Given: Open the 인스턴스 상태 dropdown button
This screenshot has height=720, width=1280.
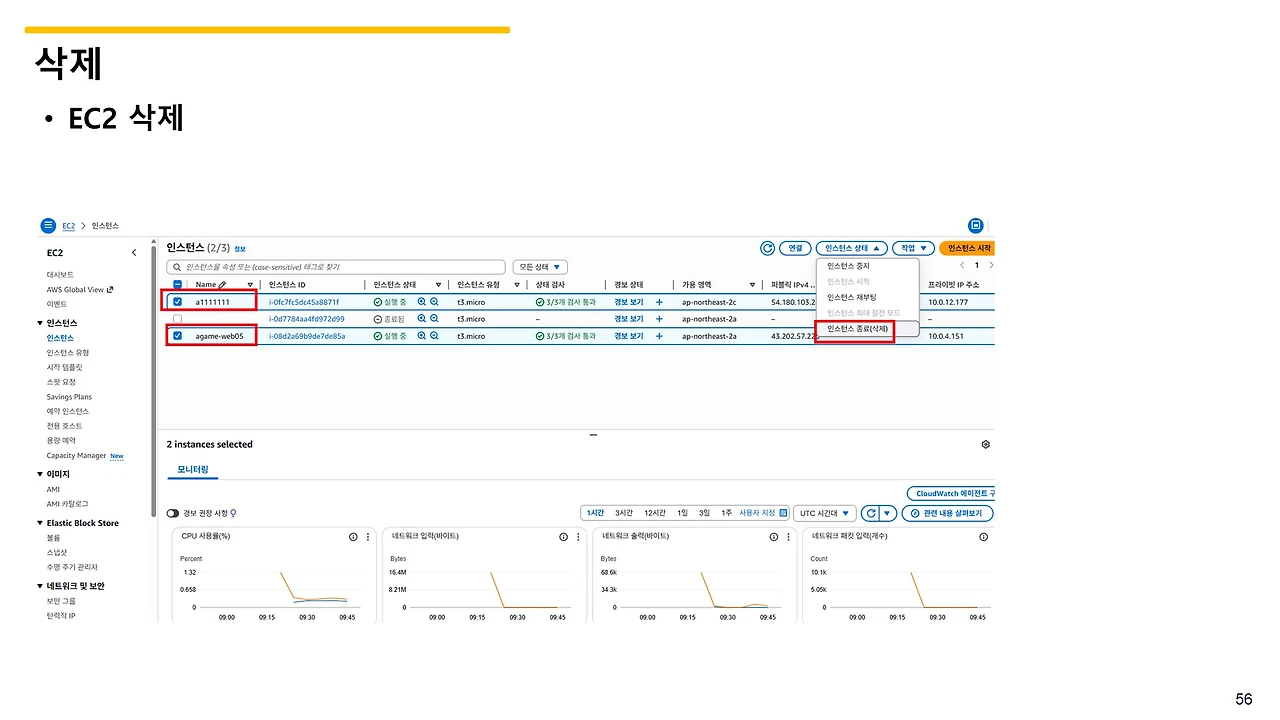Looking at the screenshot, I should tap(851, 248).
